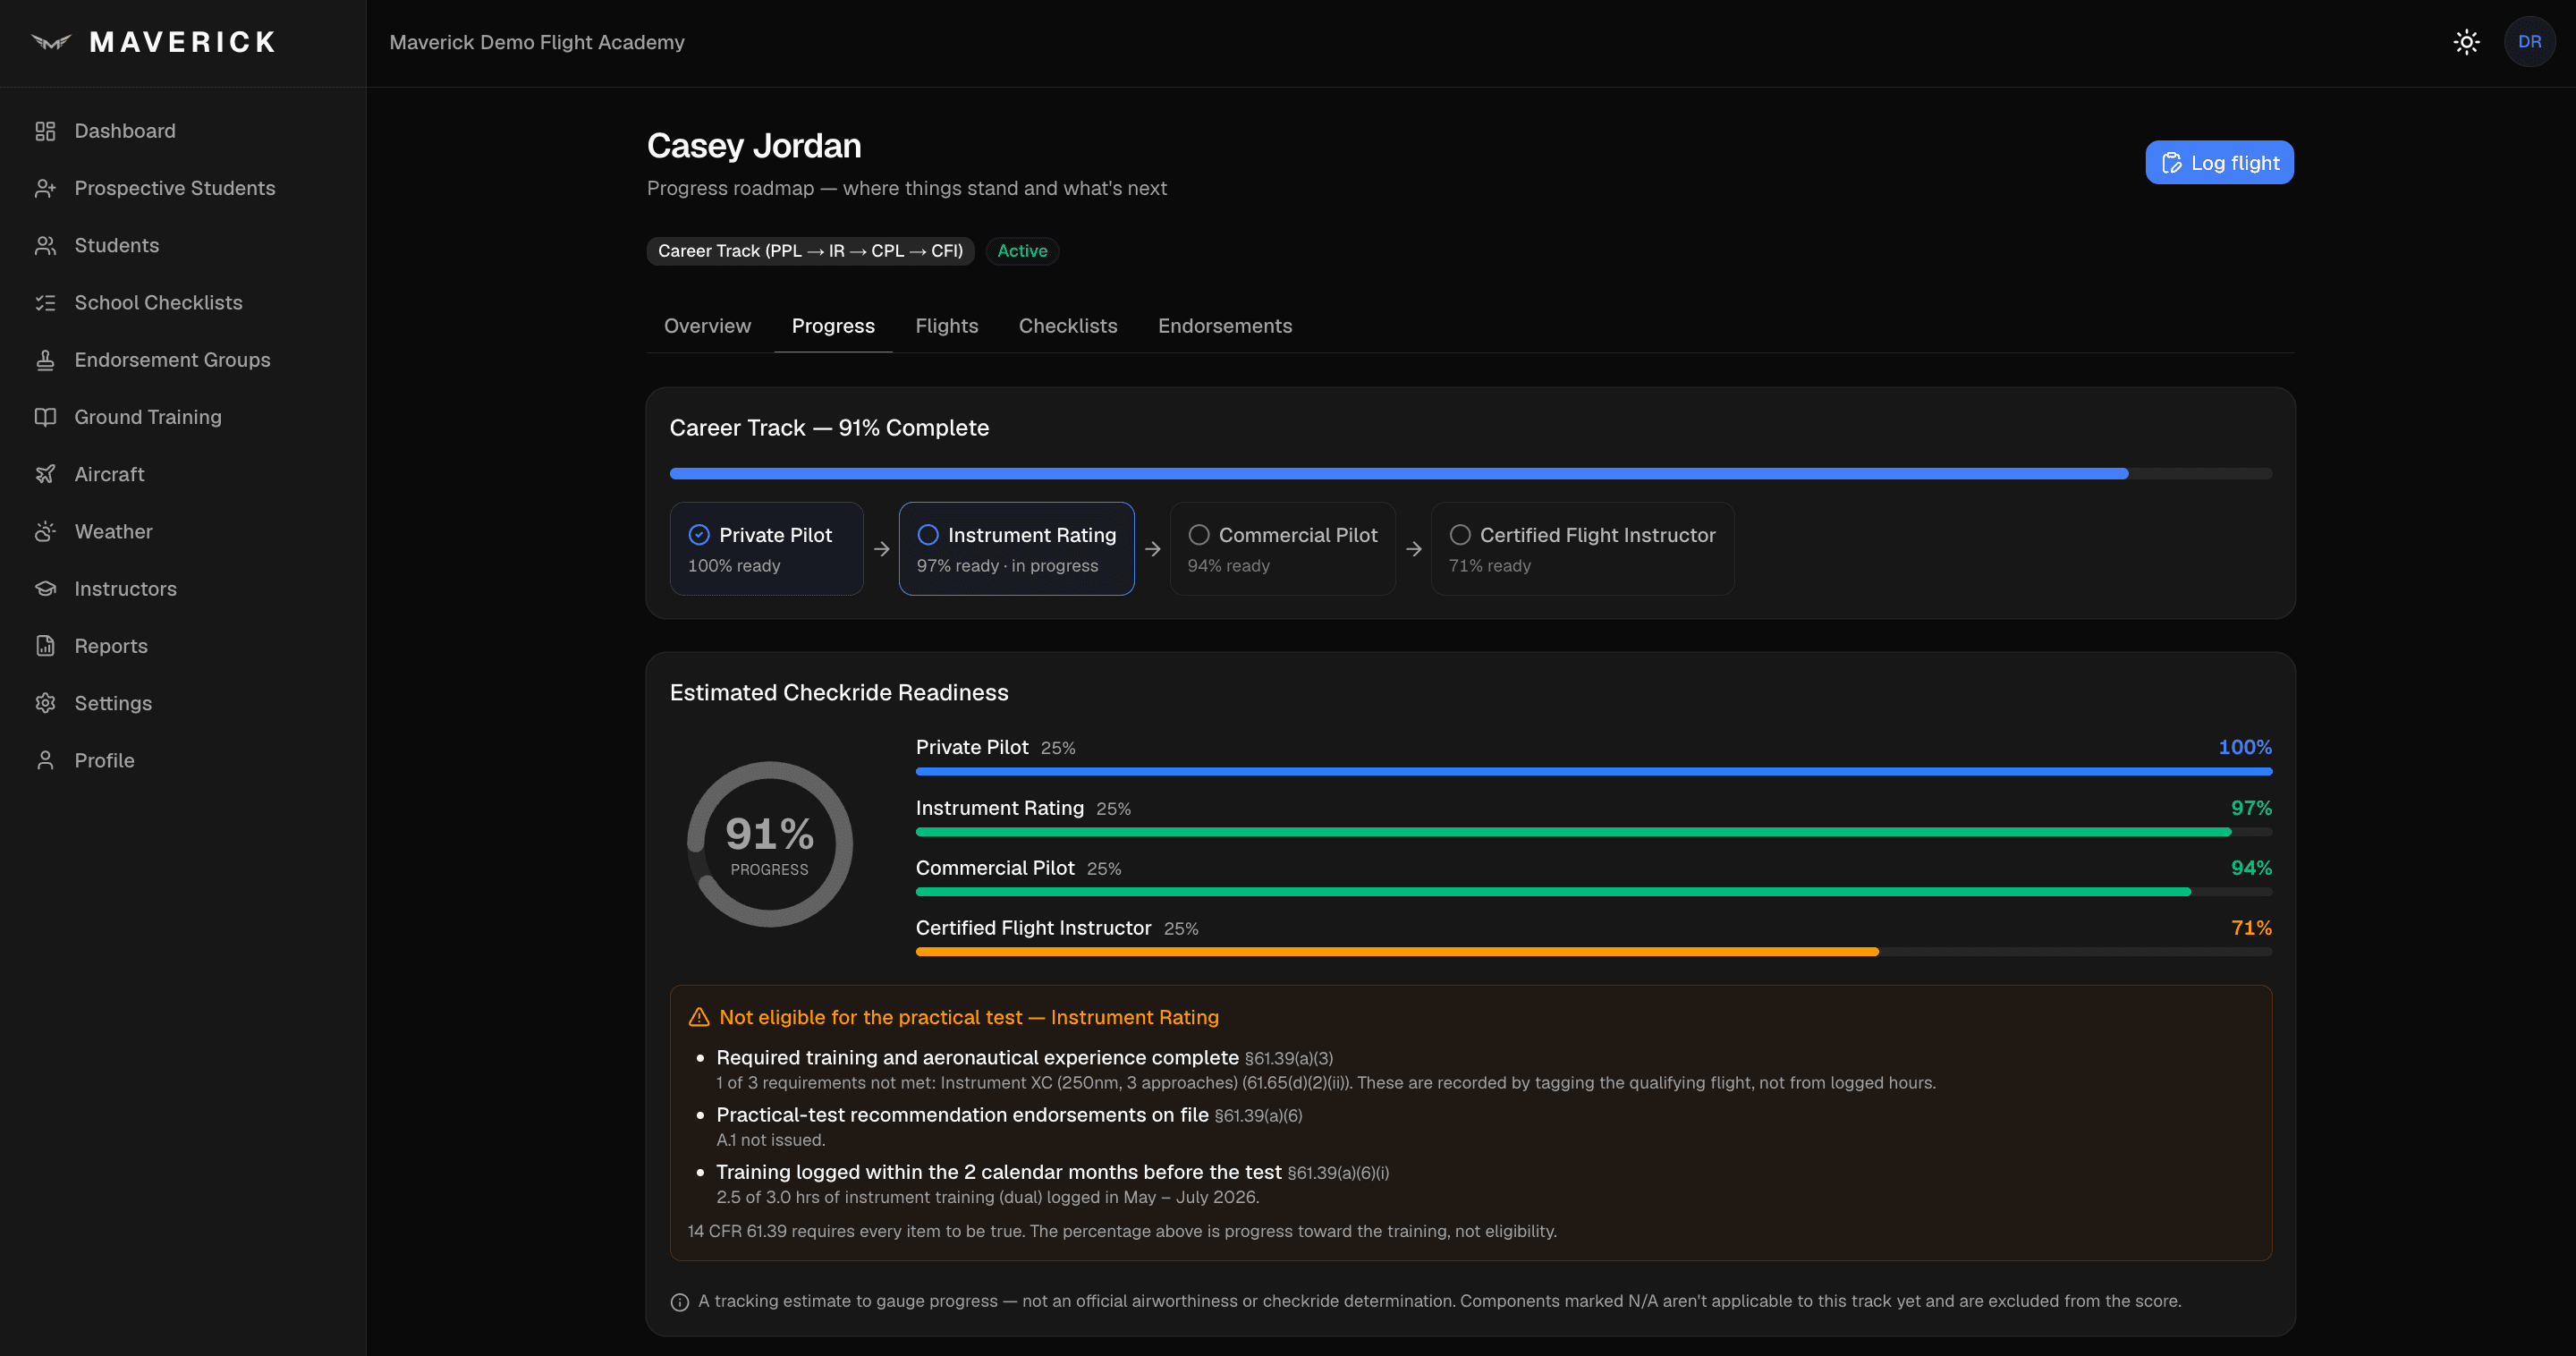Screen dimensions: 2576x1356
Task: Toggle light theme with sun icon
Action: pos(2466,42)
